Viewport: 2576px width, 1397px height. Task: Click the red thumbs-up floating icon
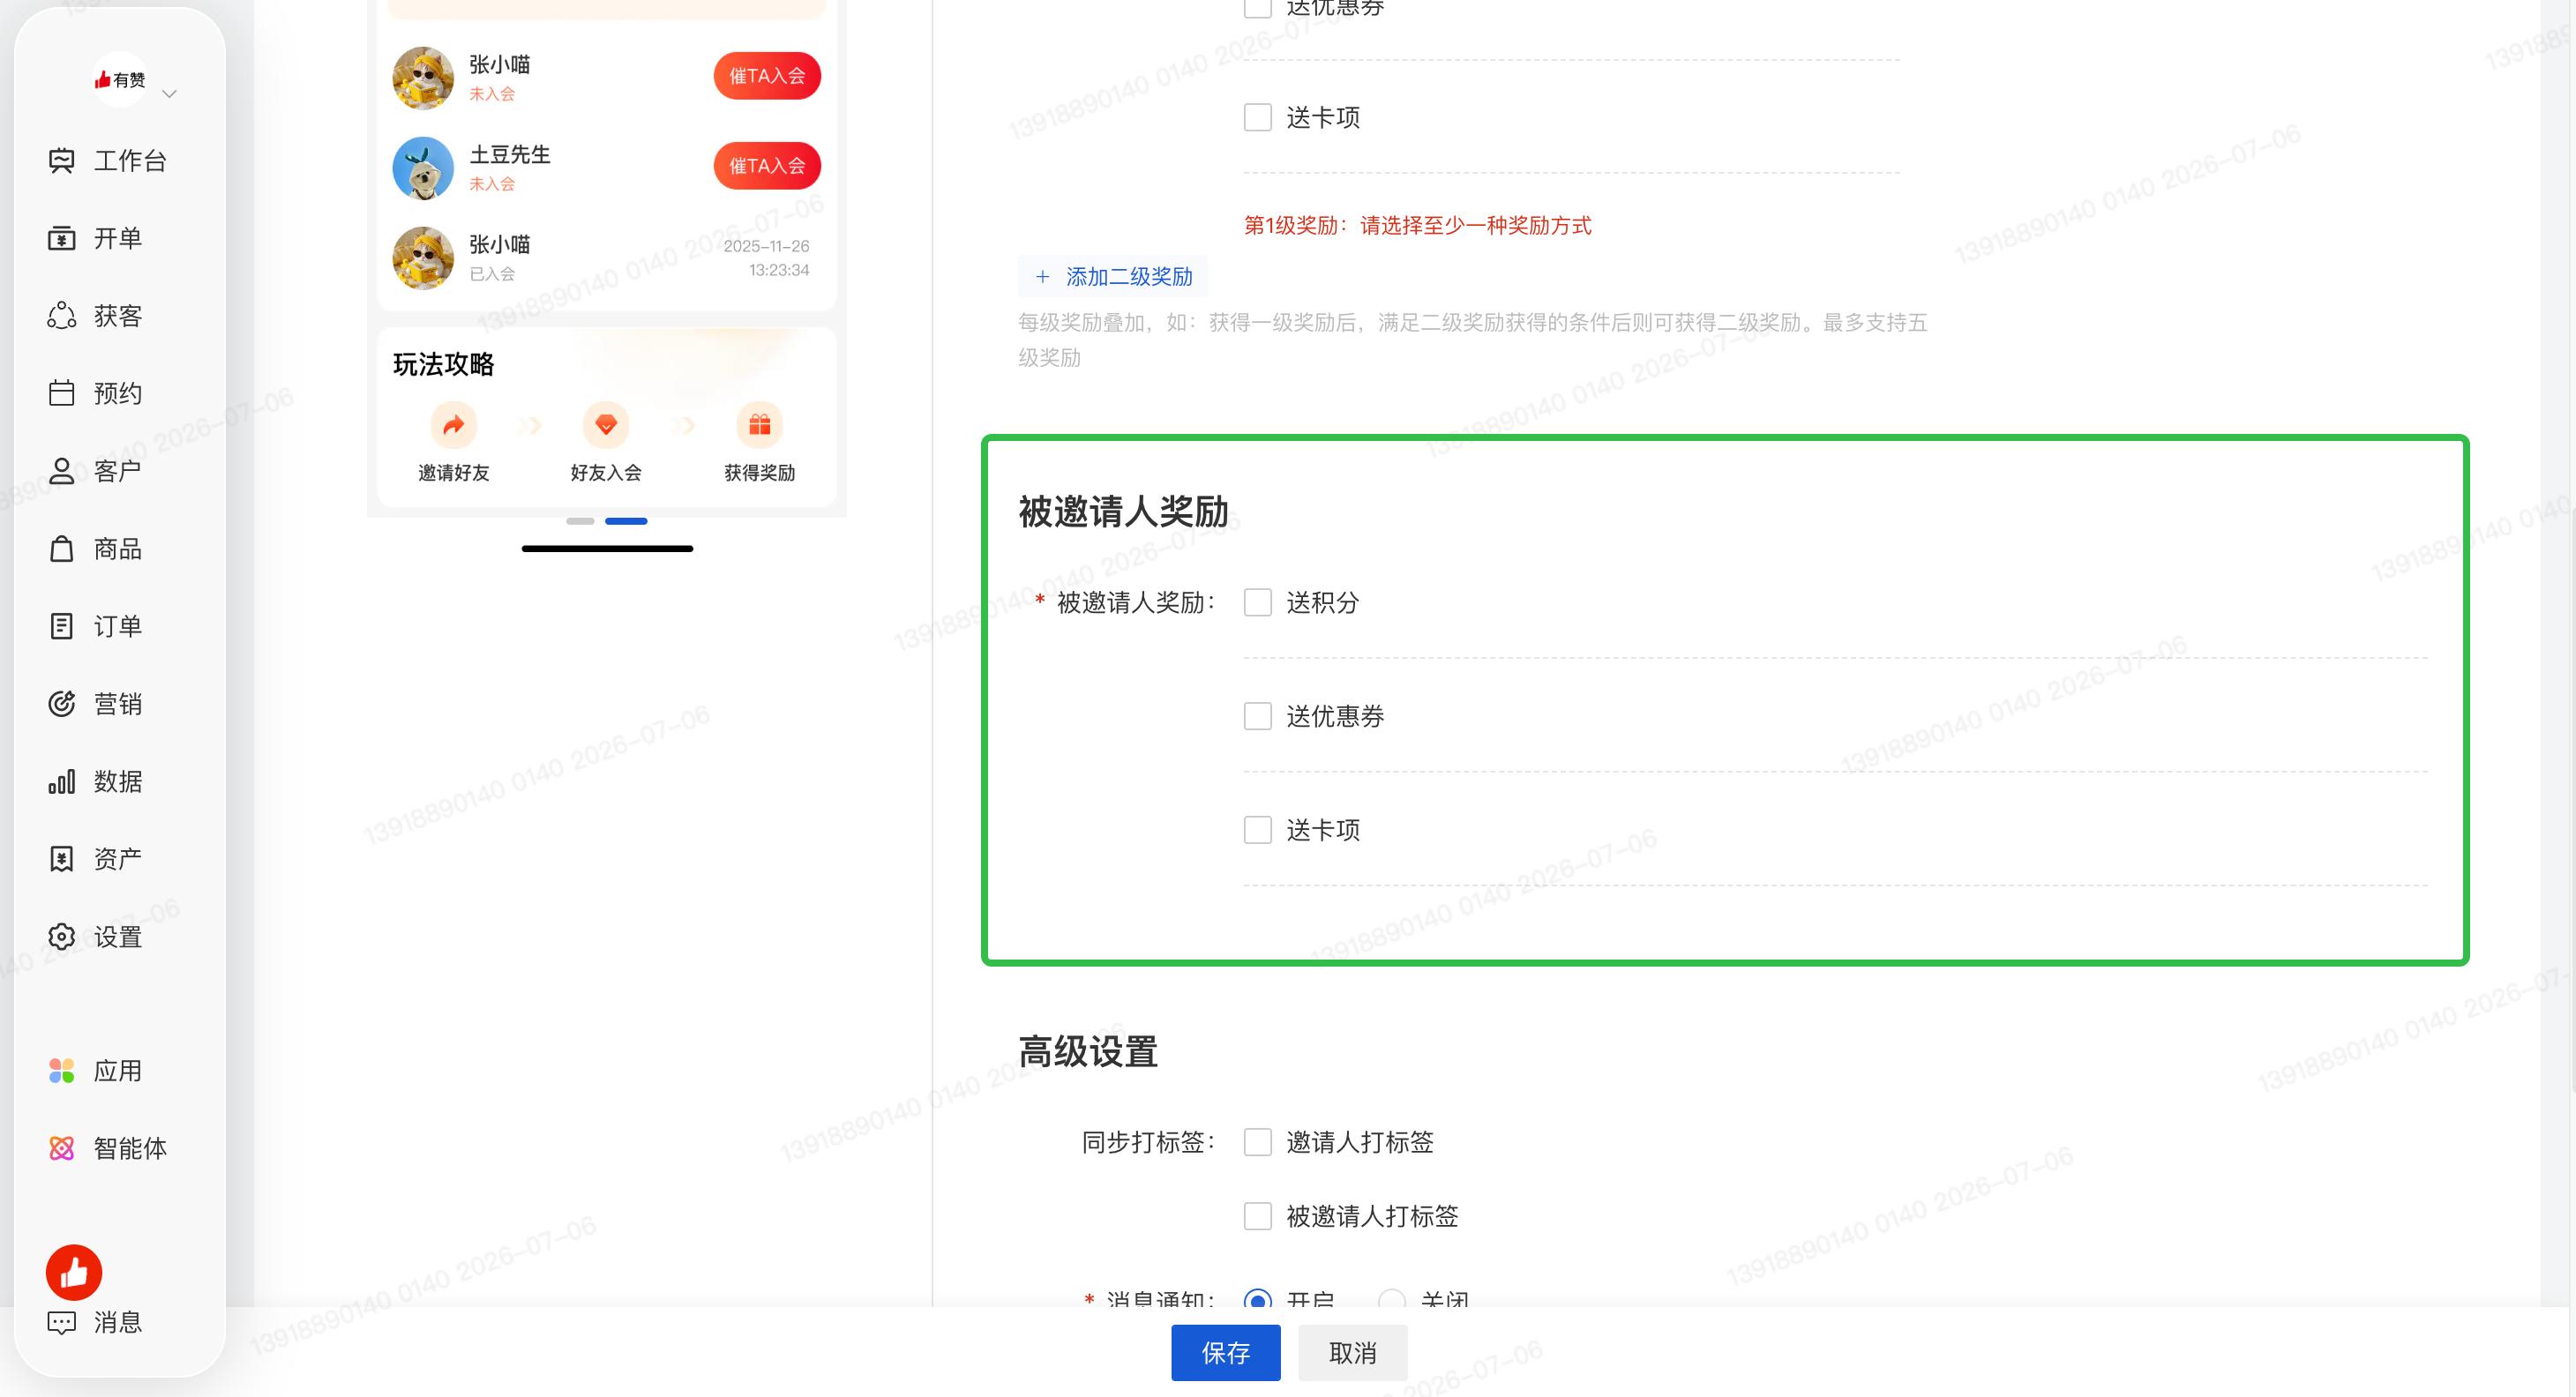(74, 1272)
